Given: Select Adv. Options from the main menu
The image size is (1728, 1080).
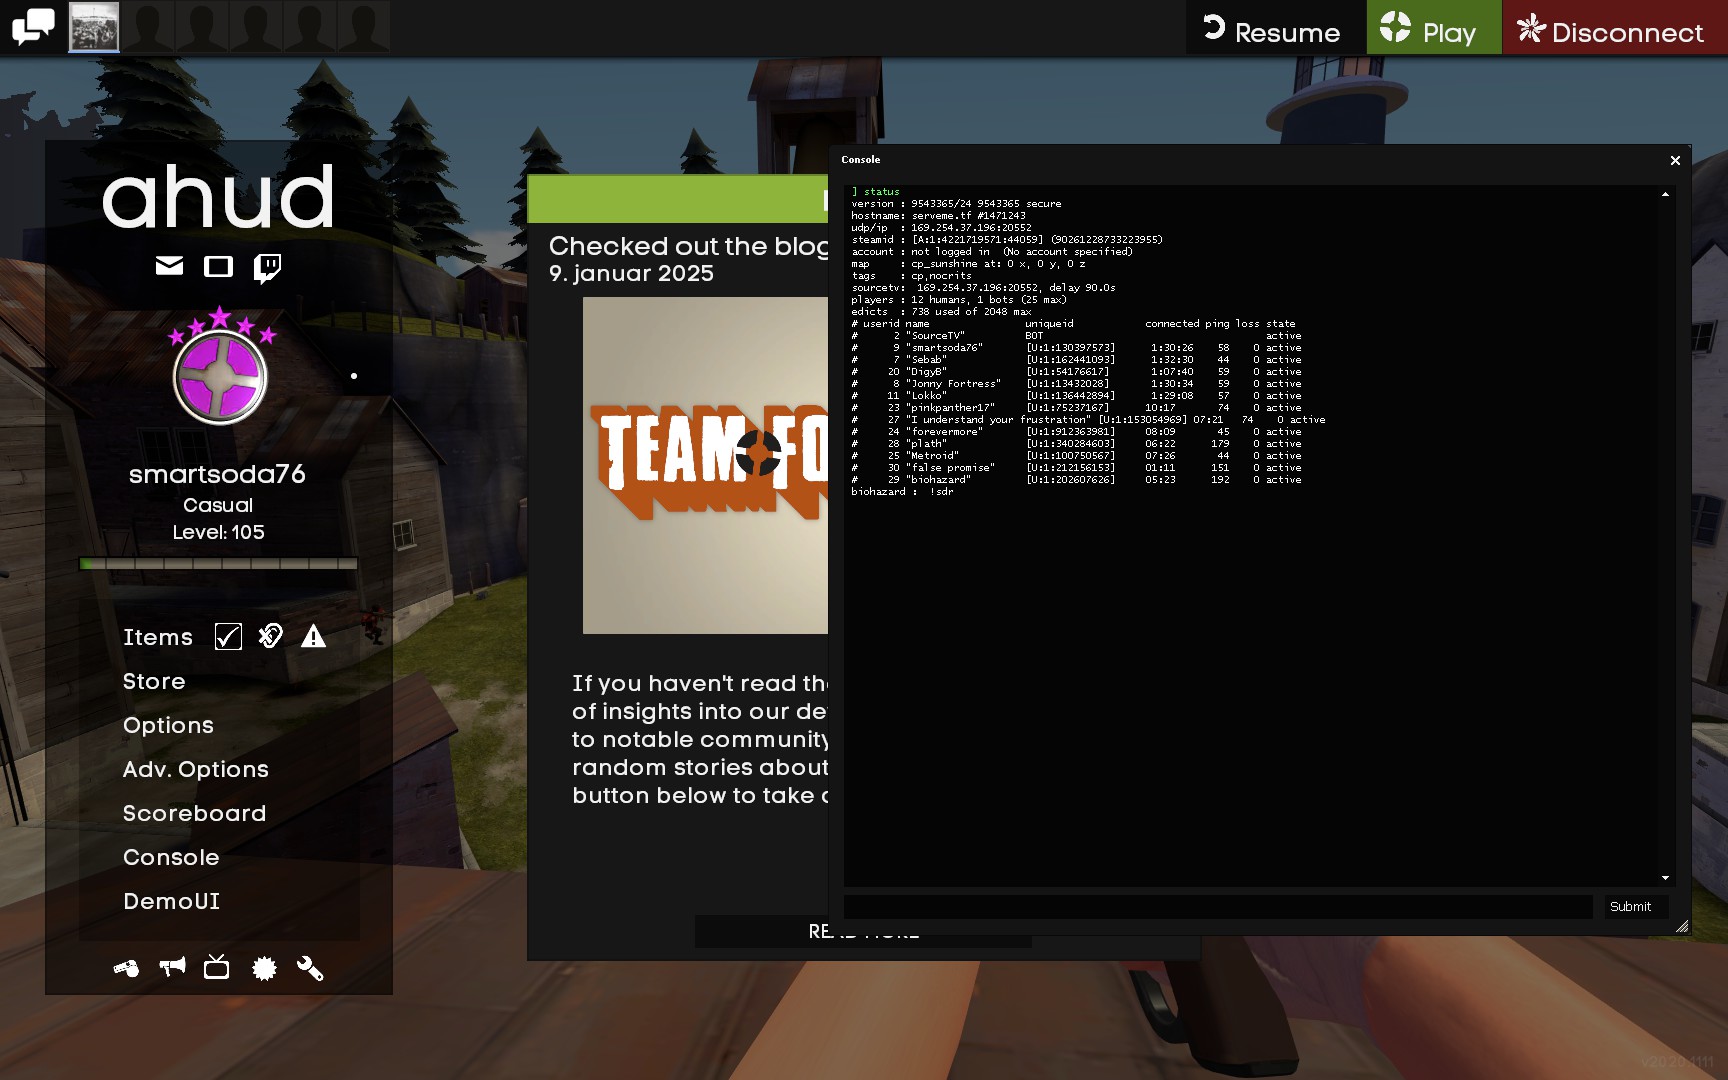Looking at the screenshot, I should tap(195, 769).
